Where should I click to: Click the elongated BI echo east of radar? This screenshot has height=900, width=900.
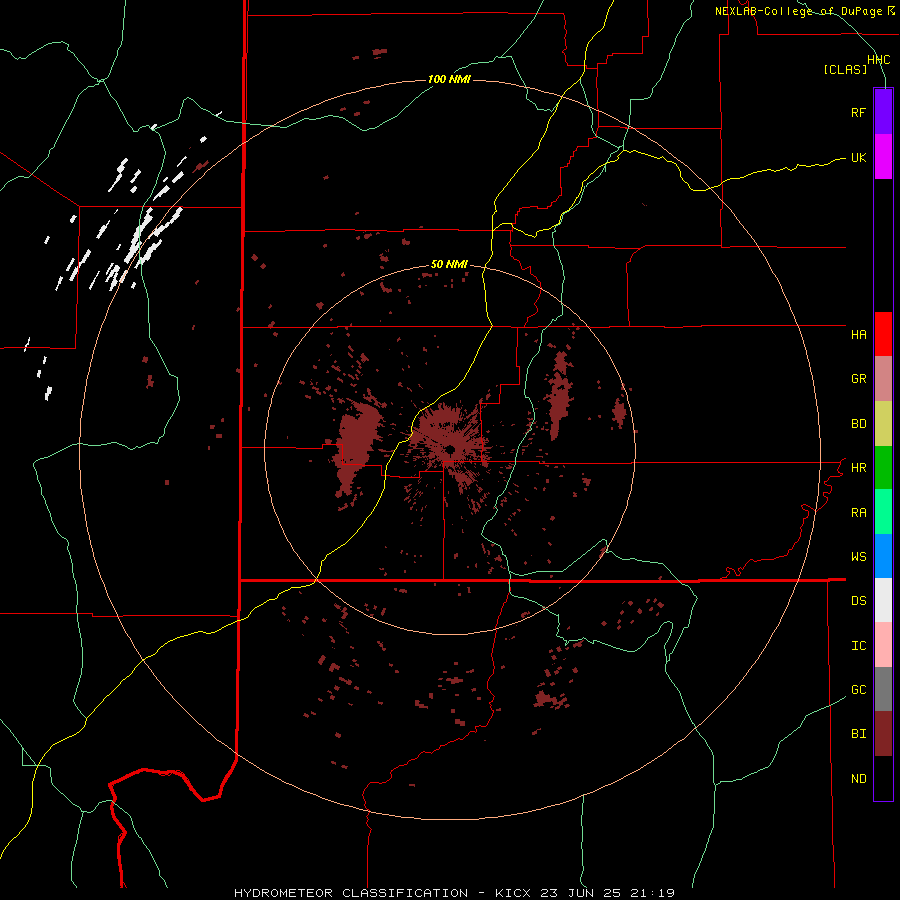point(560,395)
